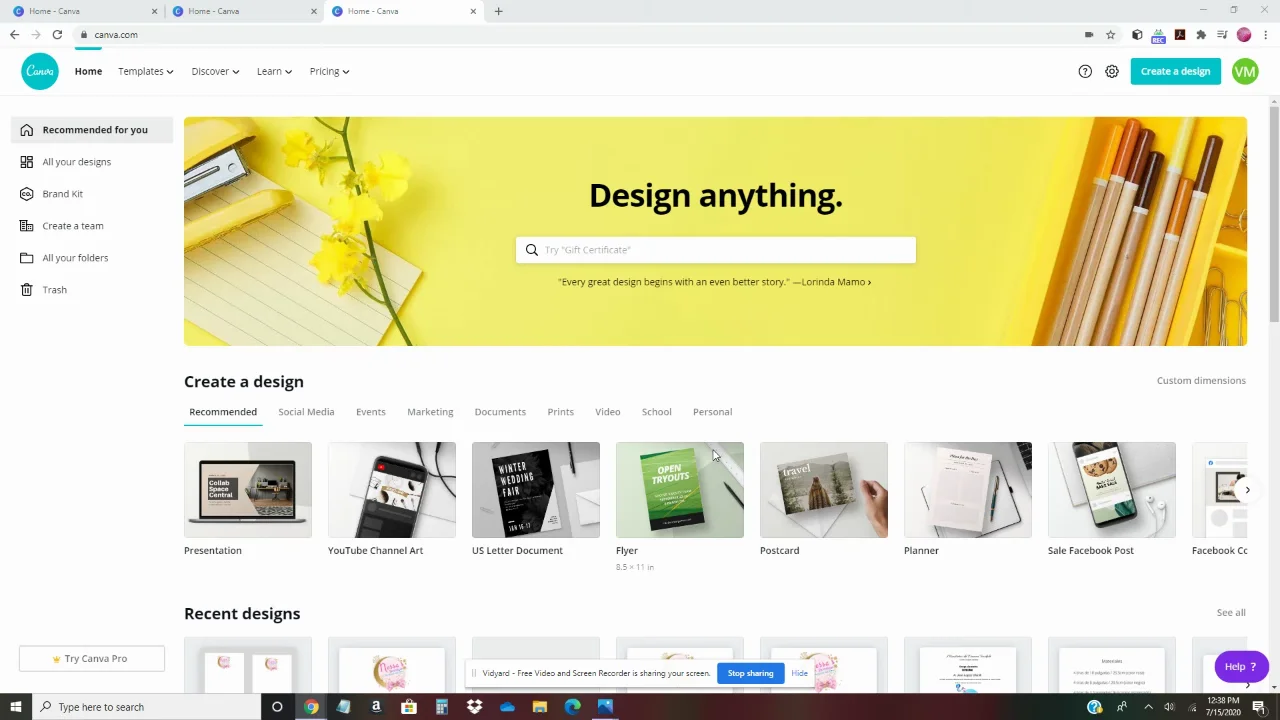
Task: Expand the Templates dropdown menu
Action: 146,71
